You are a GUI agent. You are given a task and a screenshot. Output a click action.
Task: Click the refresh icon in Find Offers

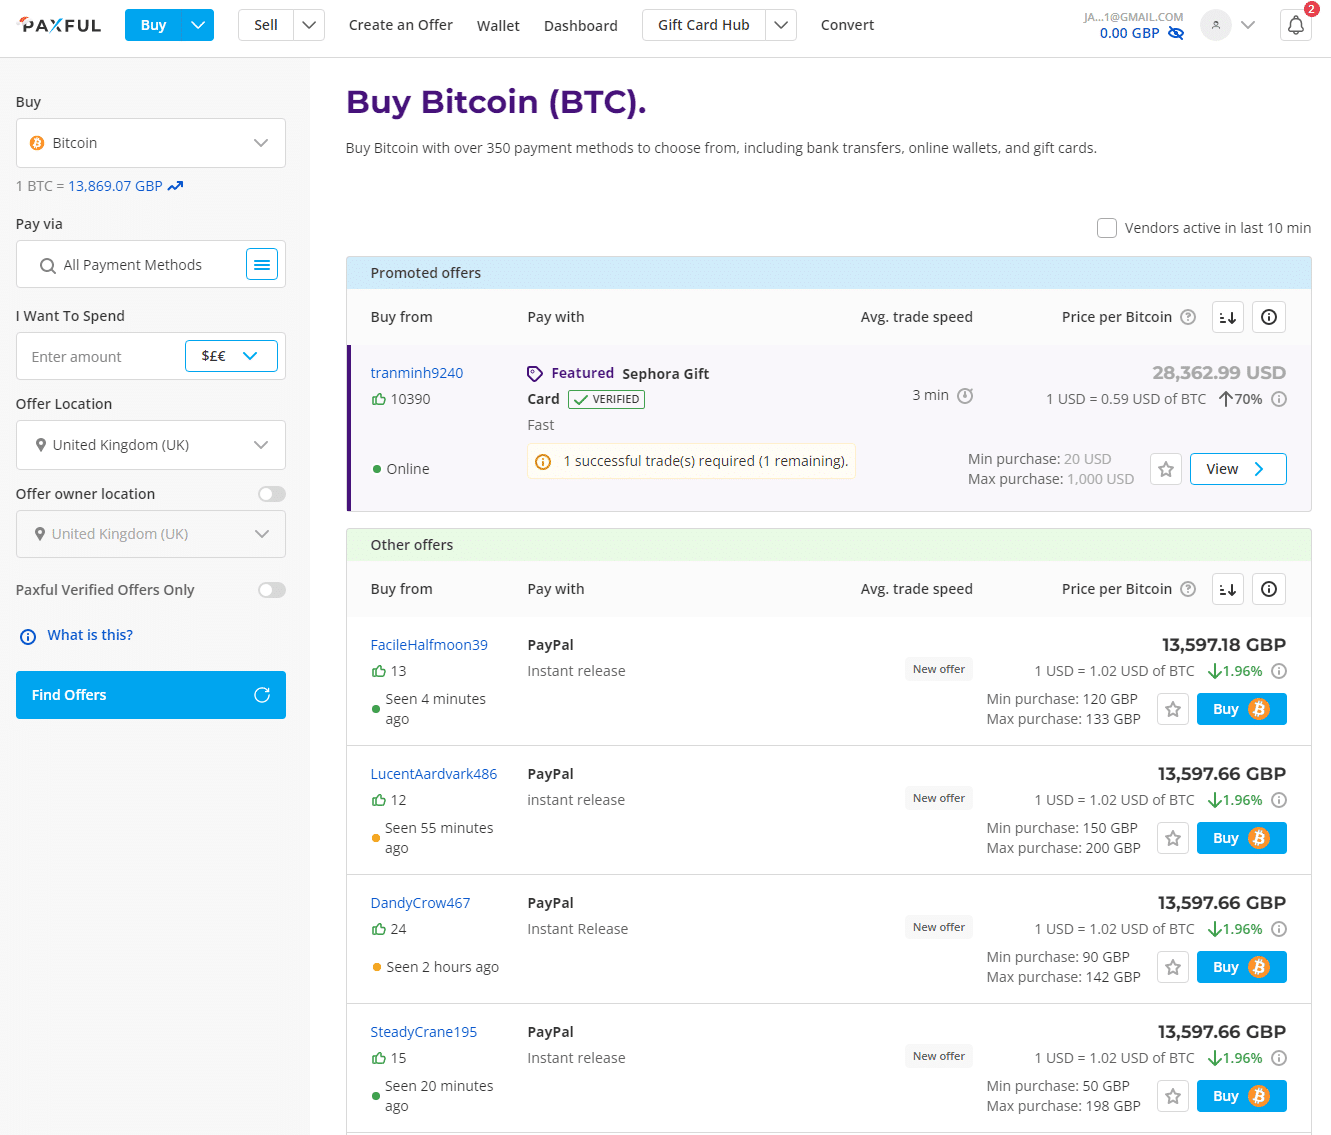pos(262,695)
